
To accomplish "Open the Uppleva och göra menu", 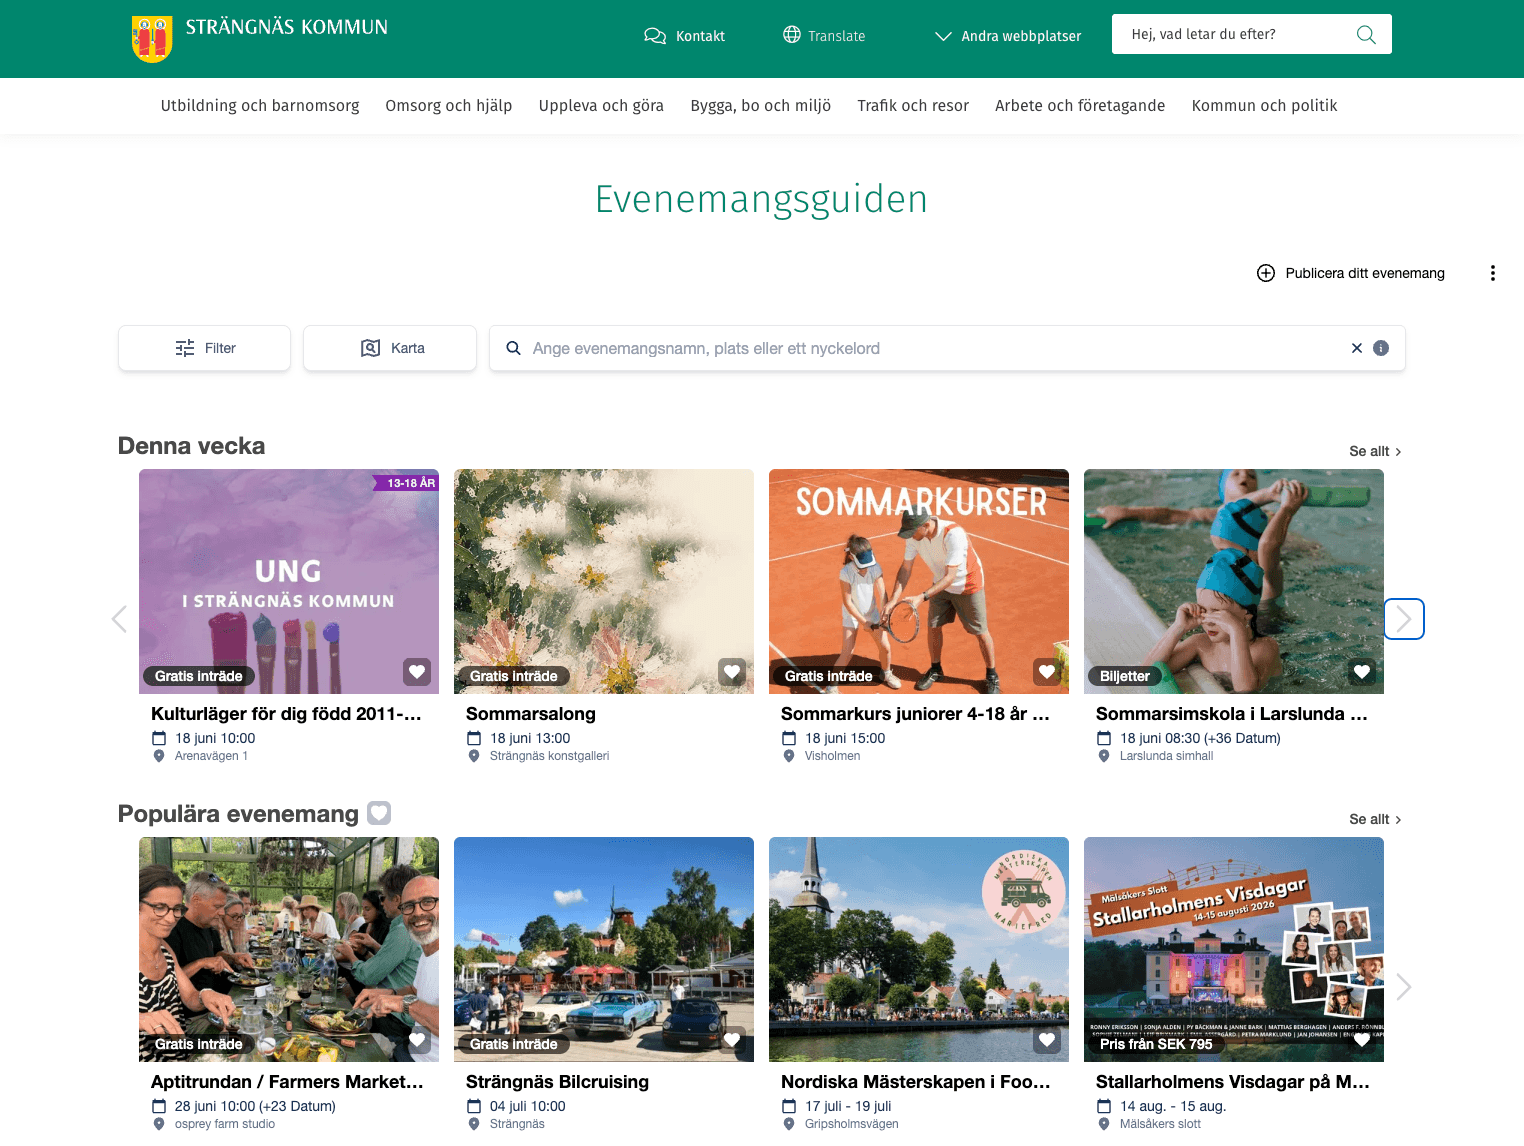I will click(x=601, y=106).
